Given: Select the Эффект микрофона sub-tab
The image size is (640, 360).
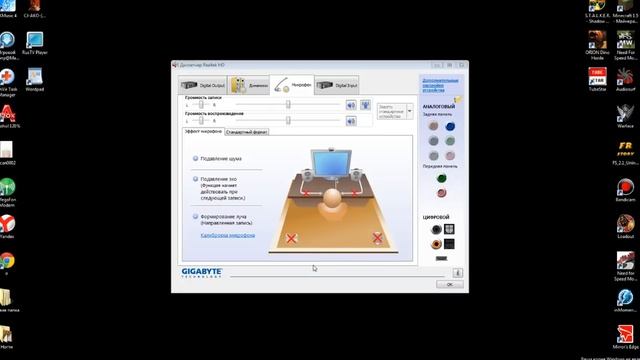Looking at the screenshot, I should click(x=203, y=131).
